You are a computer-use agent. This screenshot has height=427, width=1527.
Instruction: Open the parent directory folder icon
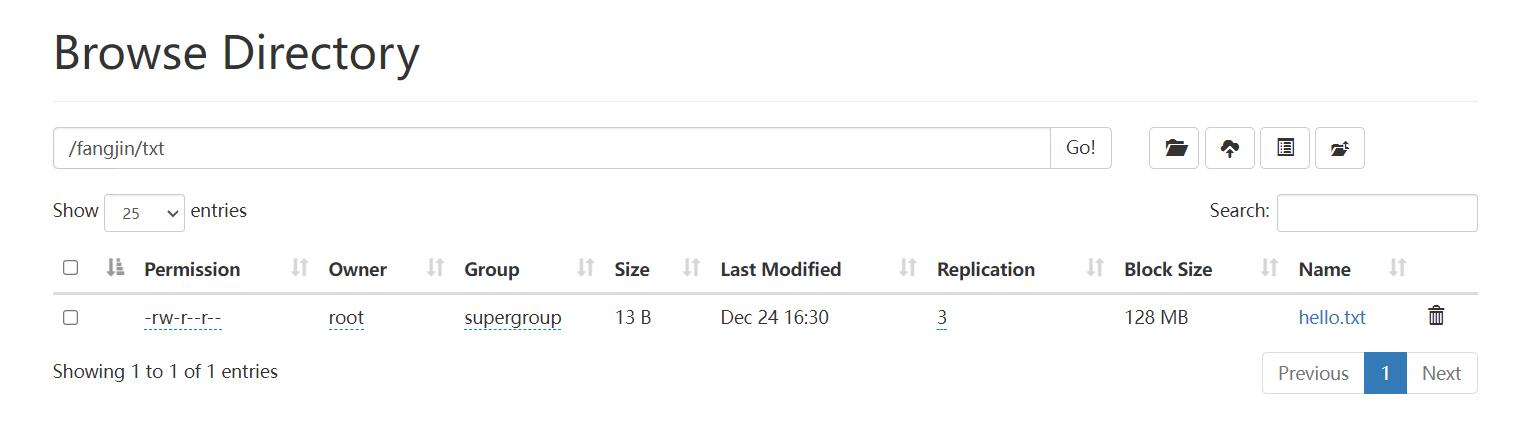coord(1174,148)
